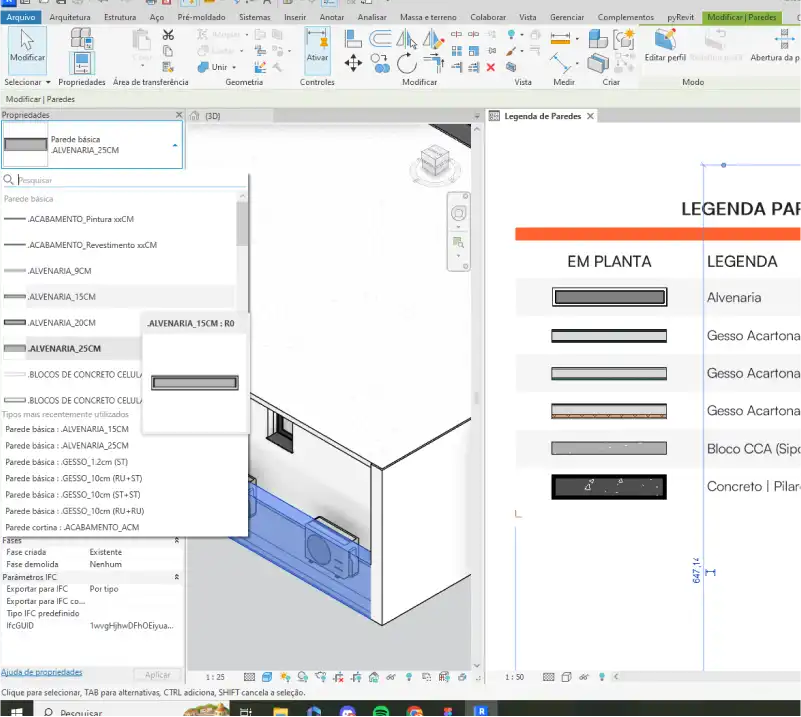Open the Ajuda de propriedades link
This screenshot has height=717, width=801.
[x=41, y=672]
